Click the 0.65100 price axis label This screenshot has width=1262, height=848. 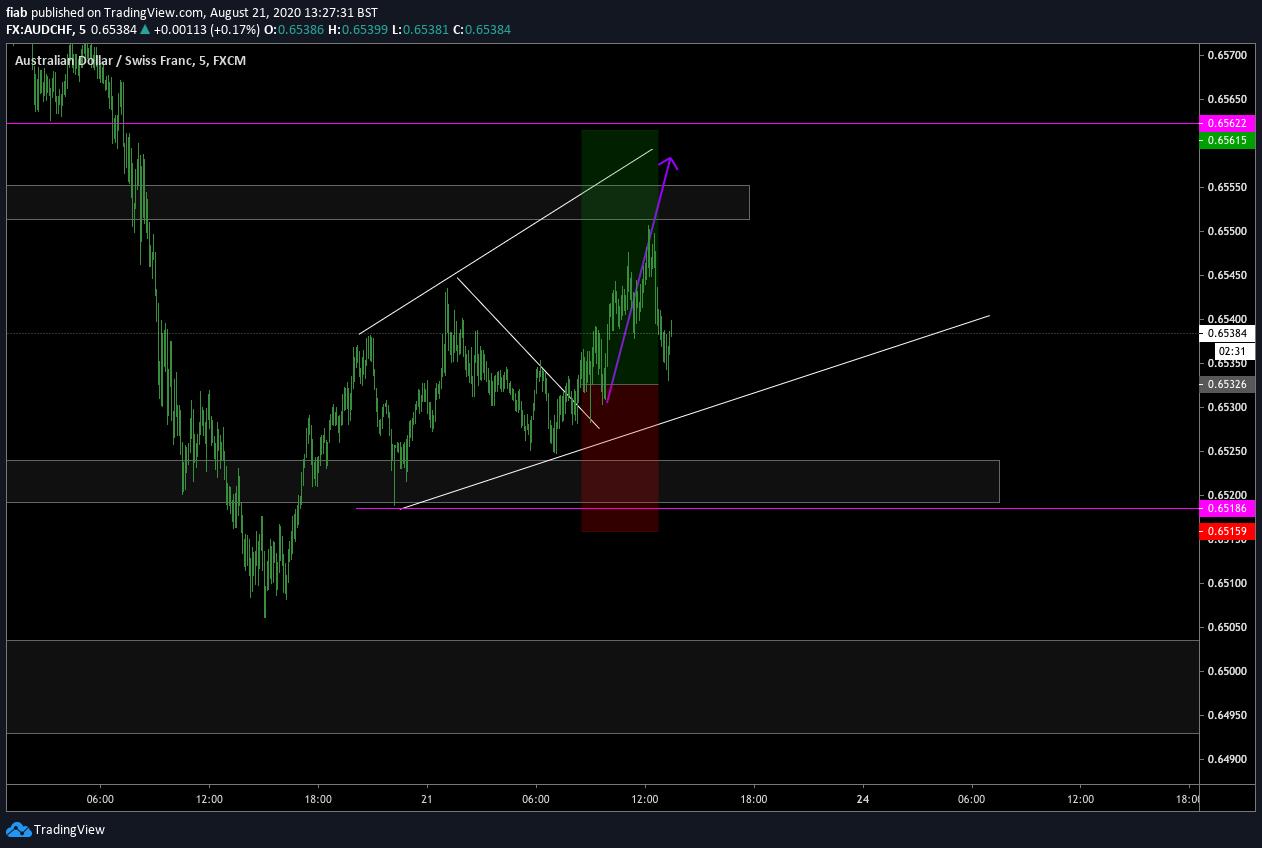tap(1226, 583)
